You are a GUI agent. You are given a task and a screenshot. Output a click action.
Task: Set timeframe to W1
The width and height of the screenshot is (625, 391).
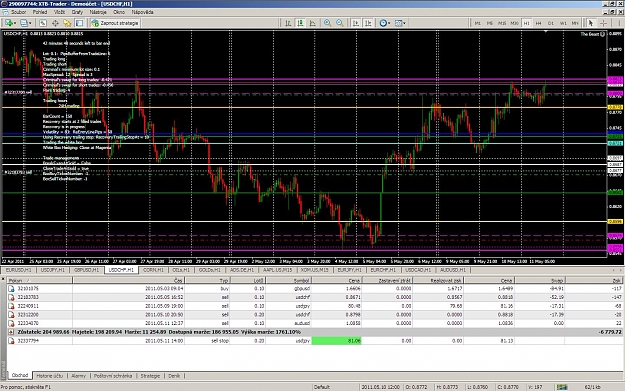tap(563, 23)
